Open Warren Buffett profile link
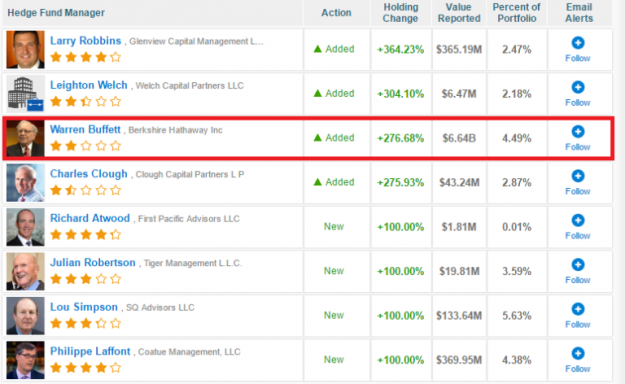 (85, 129)
